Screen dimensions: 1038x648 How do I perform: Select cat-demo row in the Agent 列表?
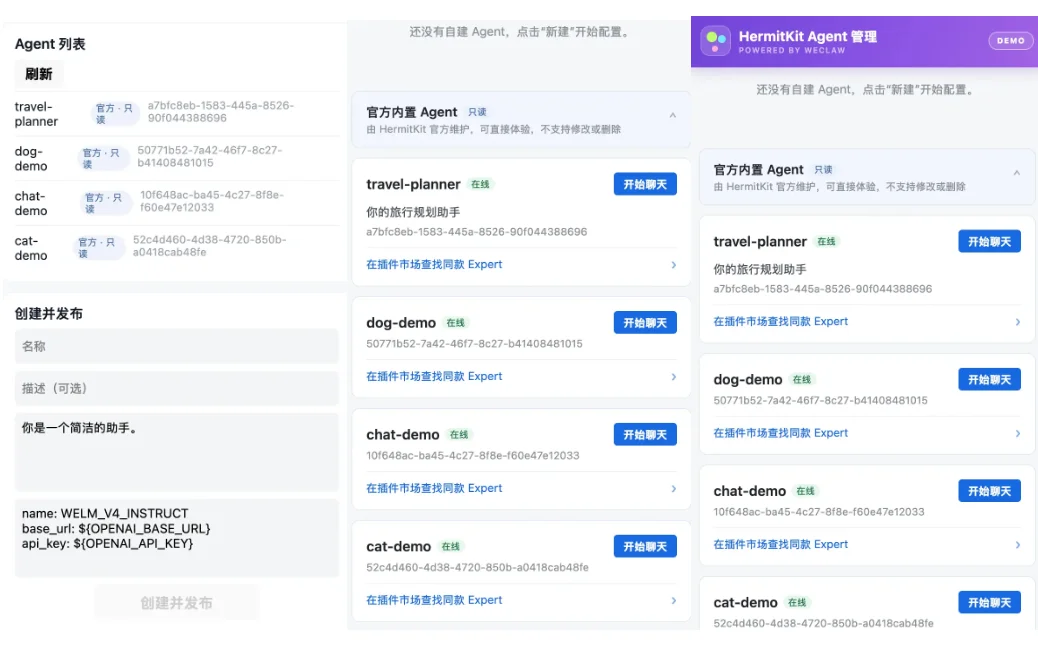click(x=177, y=248)
